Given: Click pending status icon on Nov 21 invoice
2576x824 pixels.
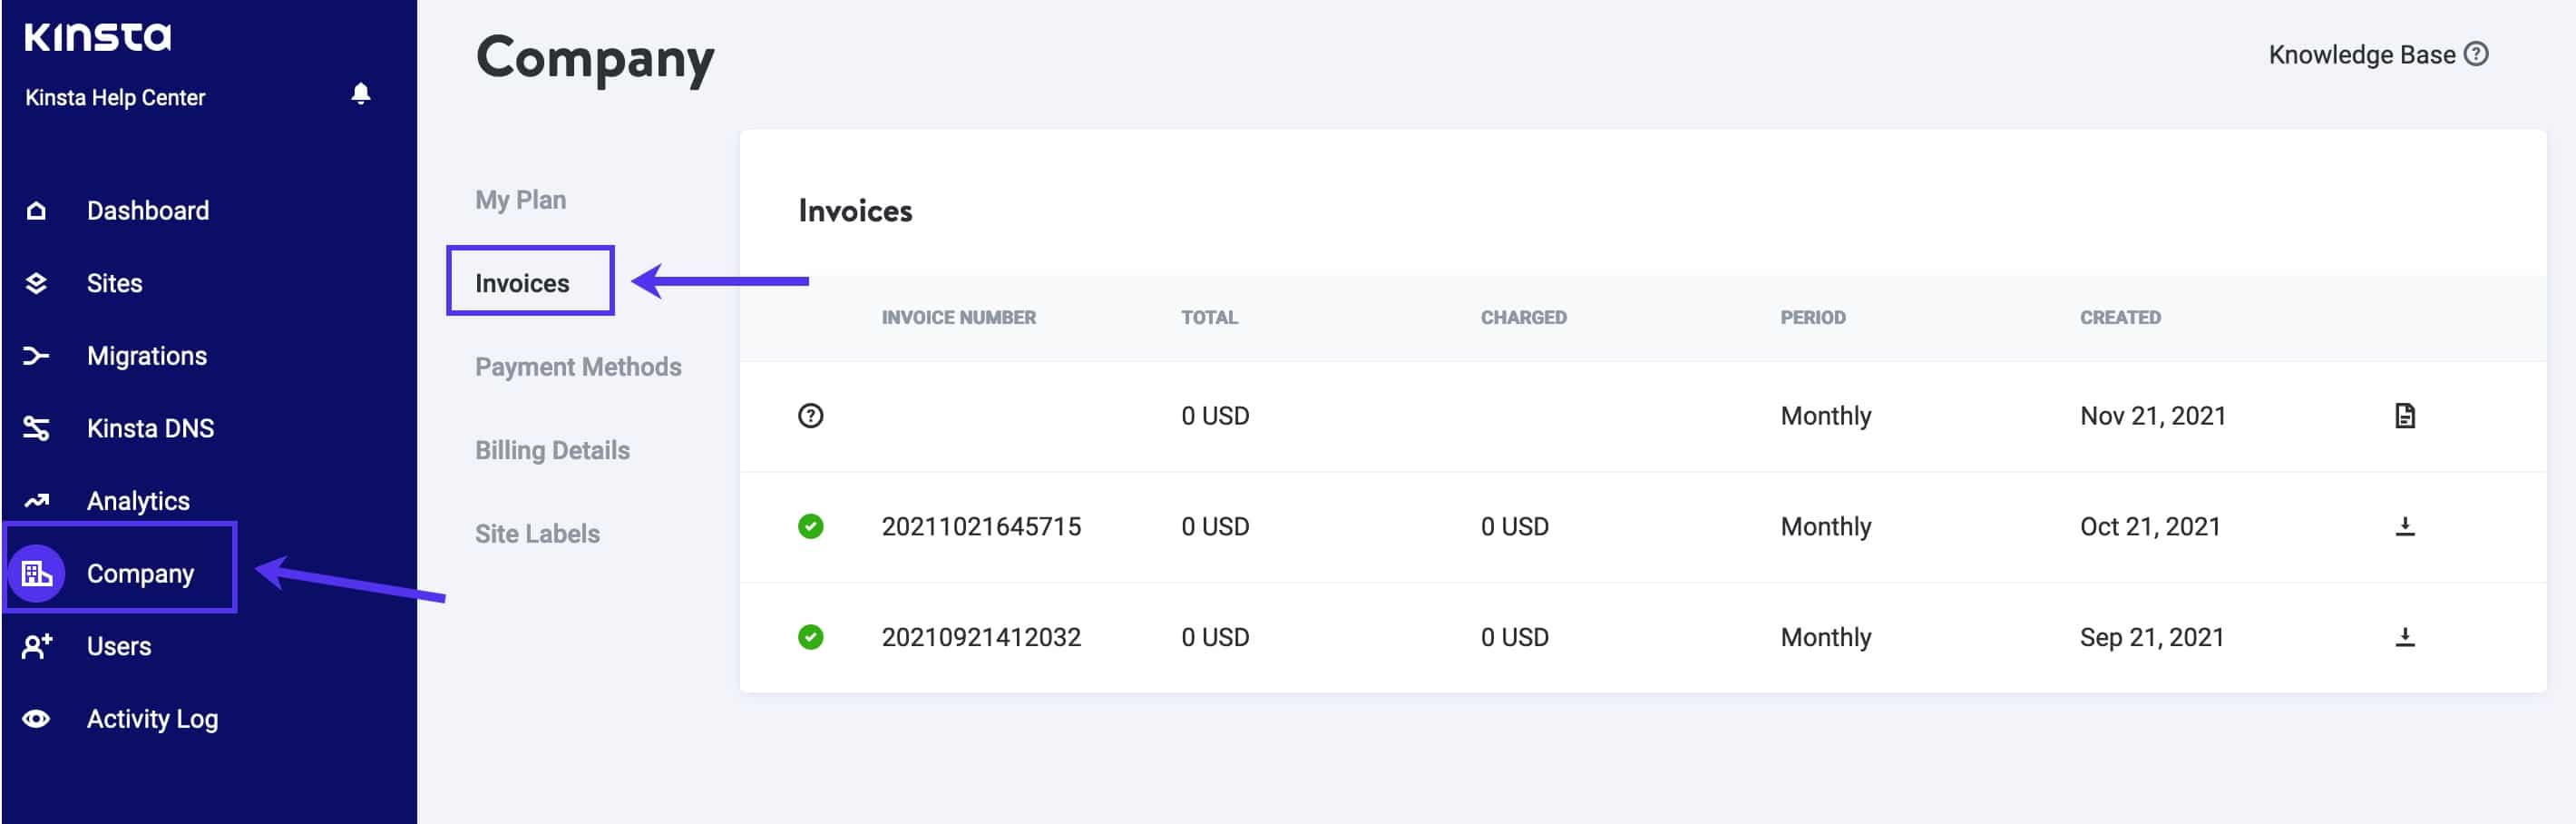Looking at the screenshot, I should point(811,416).
